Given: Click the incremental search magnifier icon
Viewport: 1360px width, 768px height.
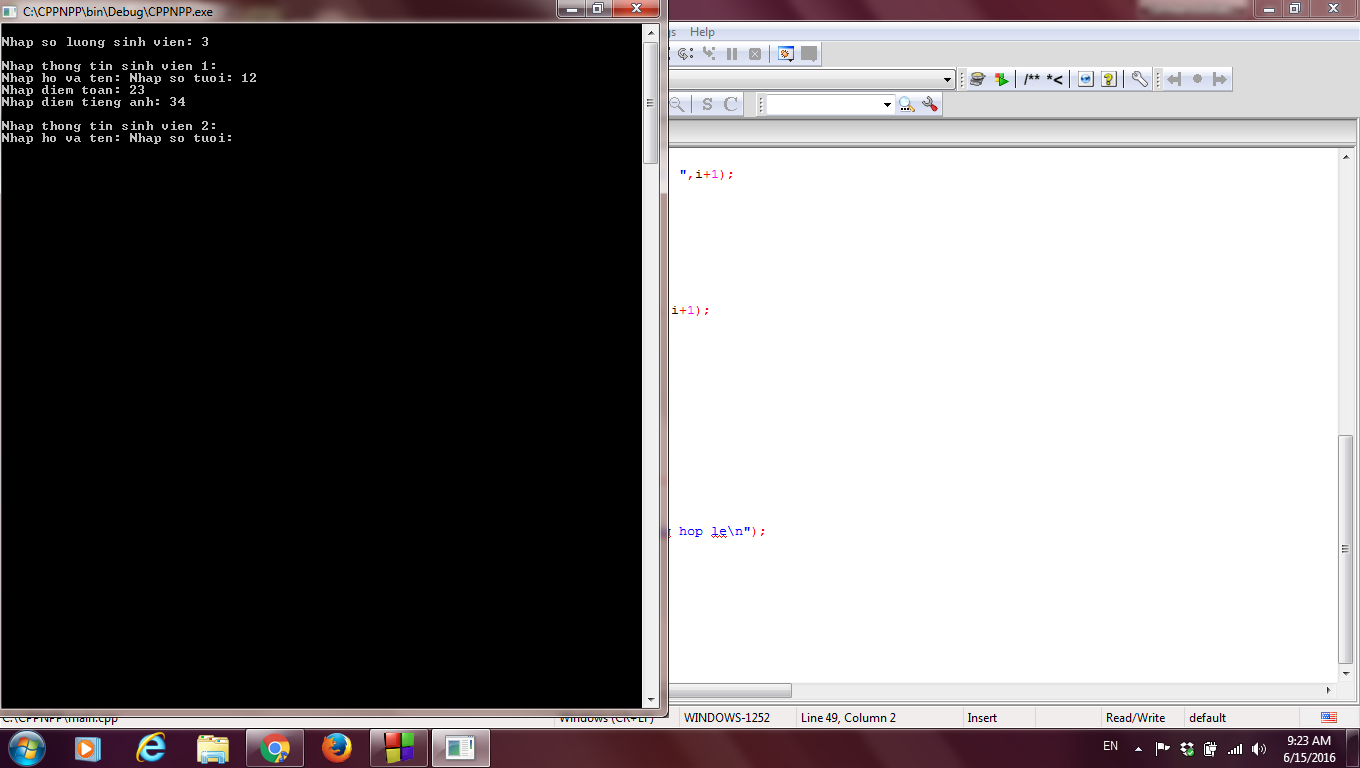Looking at the screenshot, I should click(x=907, y=104).
